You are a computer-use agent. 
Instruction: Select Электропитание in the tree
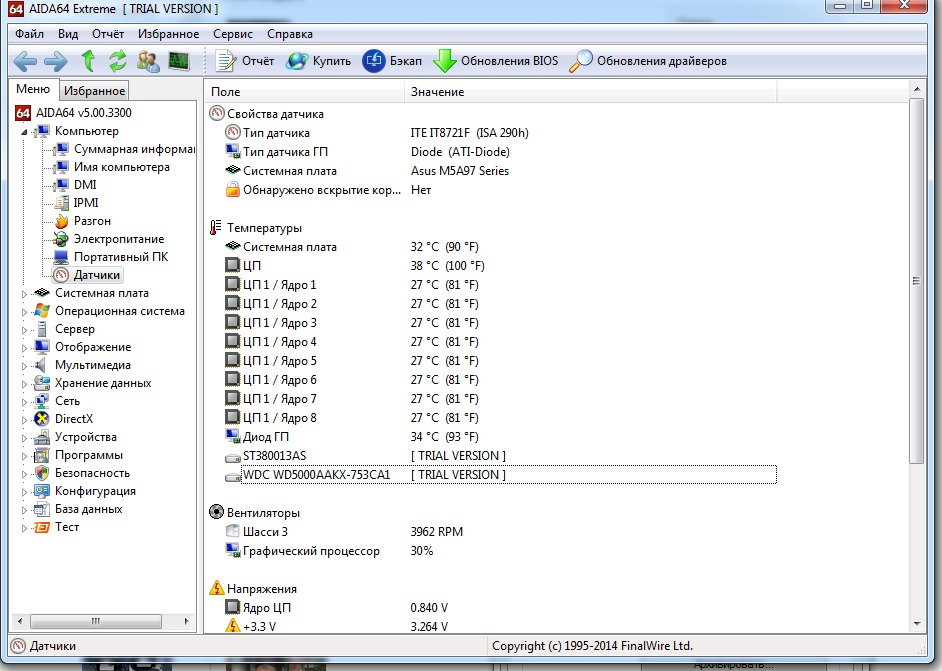118,239
